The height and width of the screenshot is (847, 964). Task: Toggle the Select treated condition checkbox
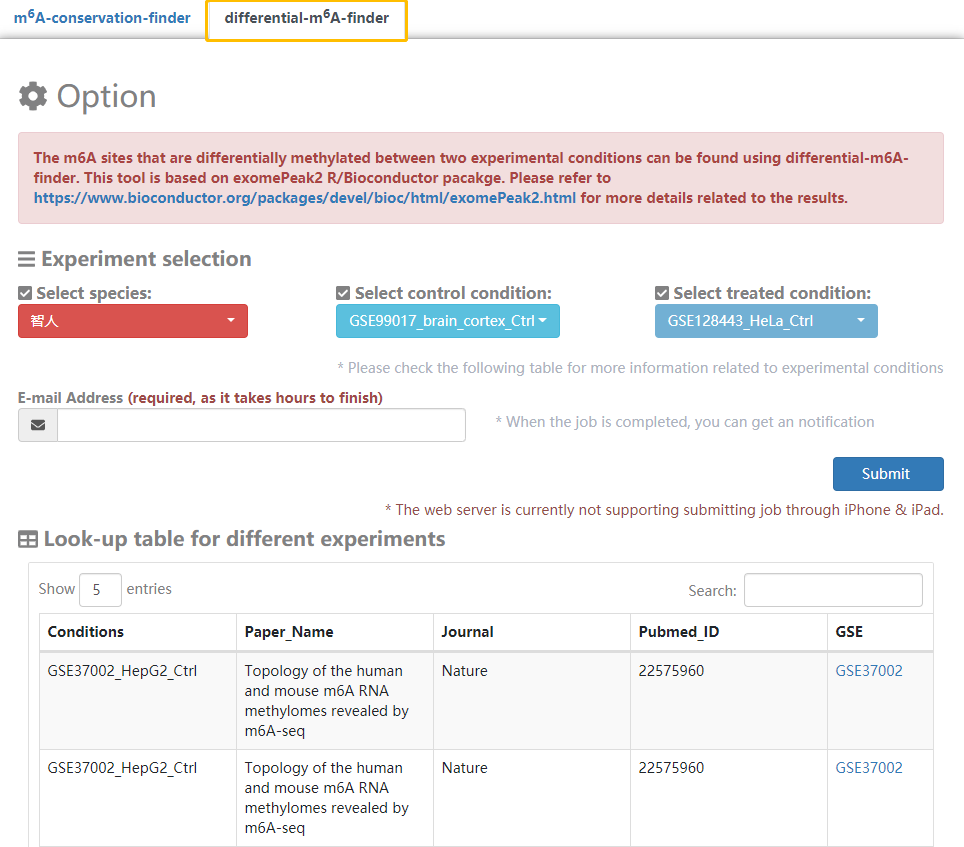662,293
